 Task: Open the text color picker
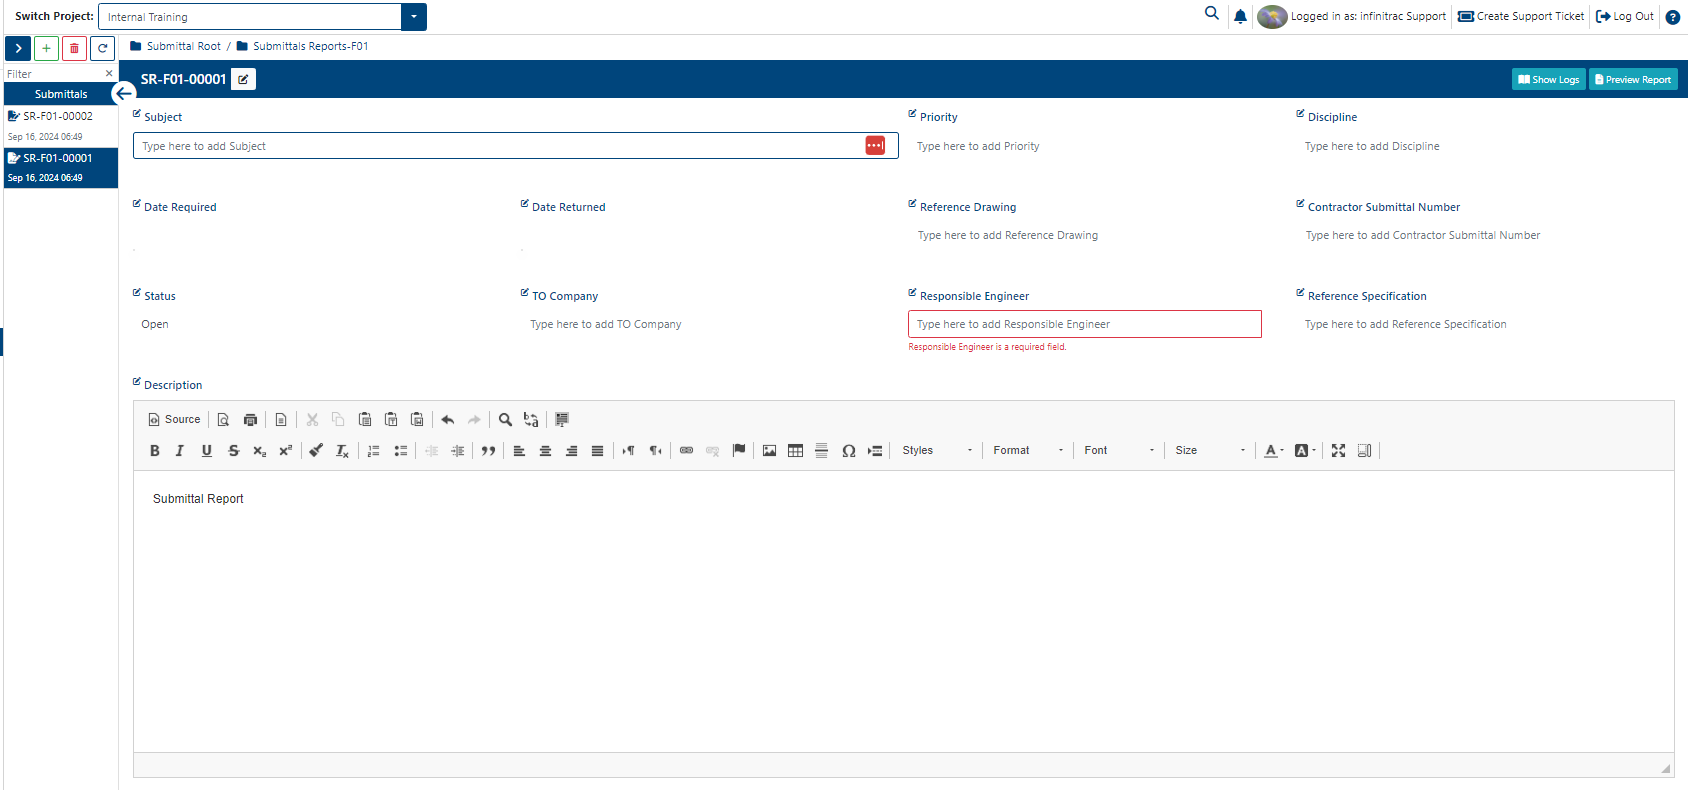(1273, 451)
